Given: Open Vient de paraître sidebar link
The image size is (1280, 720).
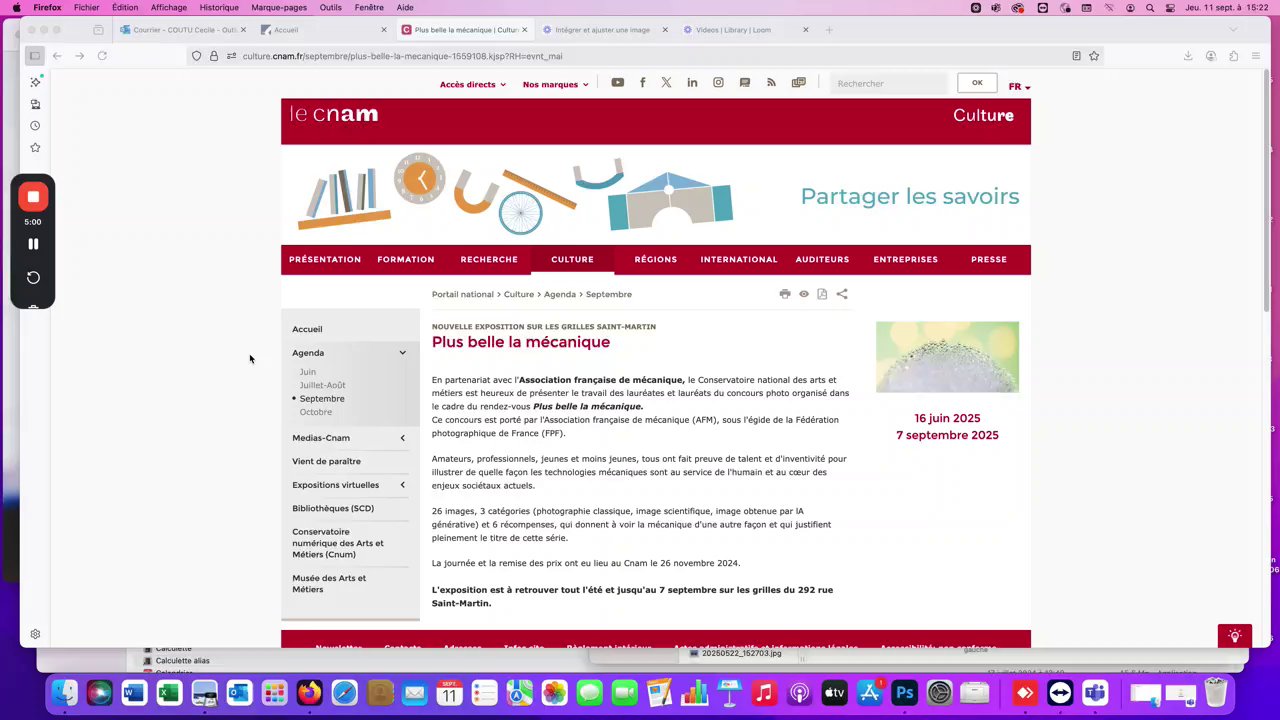Looking at the screenshot, I should [327, 461].
